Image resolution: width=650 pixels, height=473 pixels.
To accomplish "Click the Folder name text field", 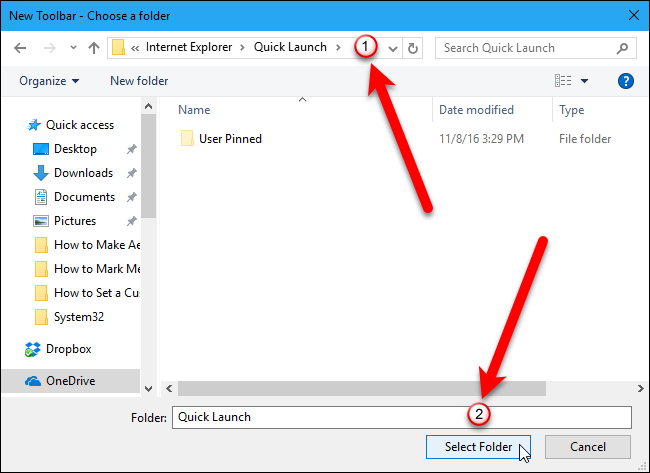I will pyautogui.click(x=401, y=416).
